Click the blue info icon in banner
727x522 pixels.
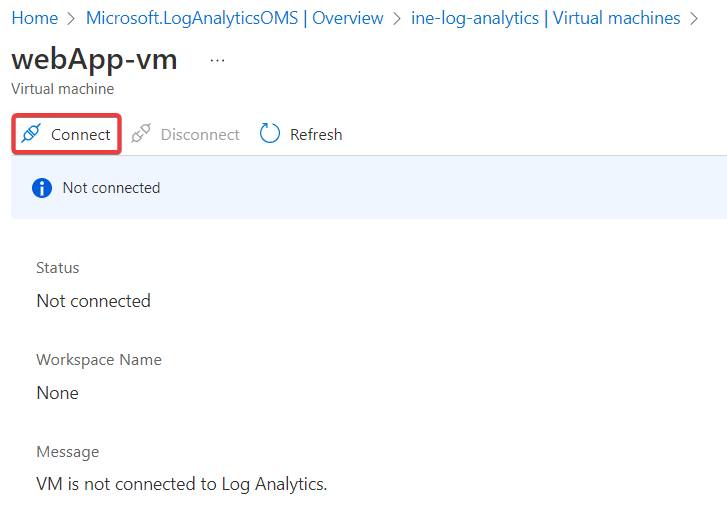[42, 188]
